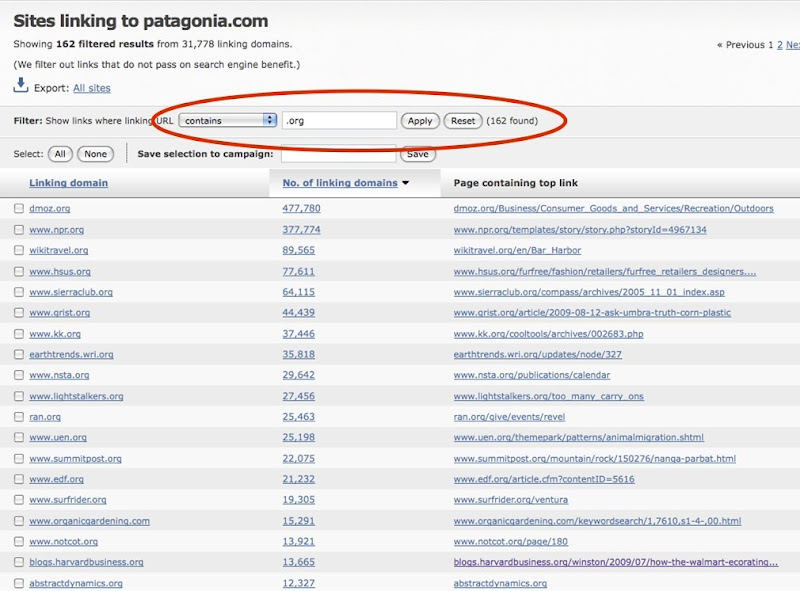Click the 89,565 linking domains count
The height and width of the screenshot is (591, 800).
click(298, 250)
